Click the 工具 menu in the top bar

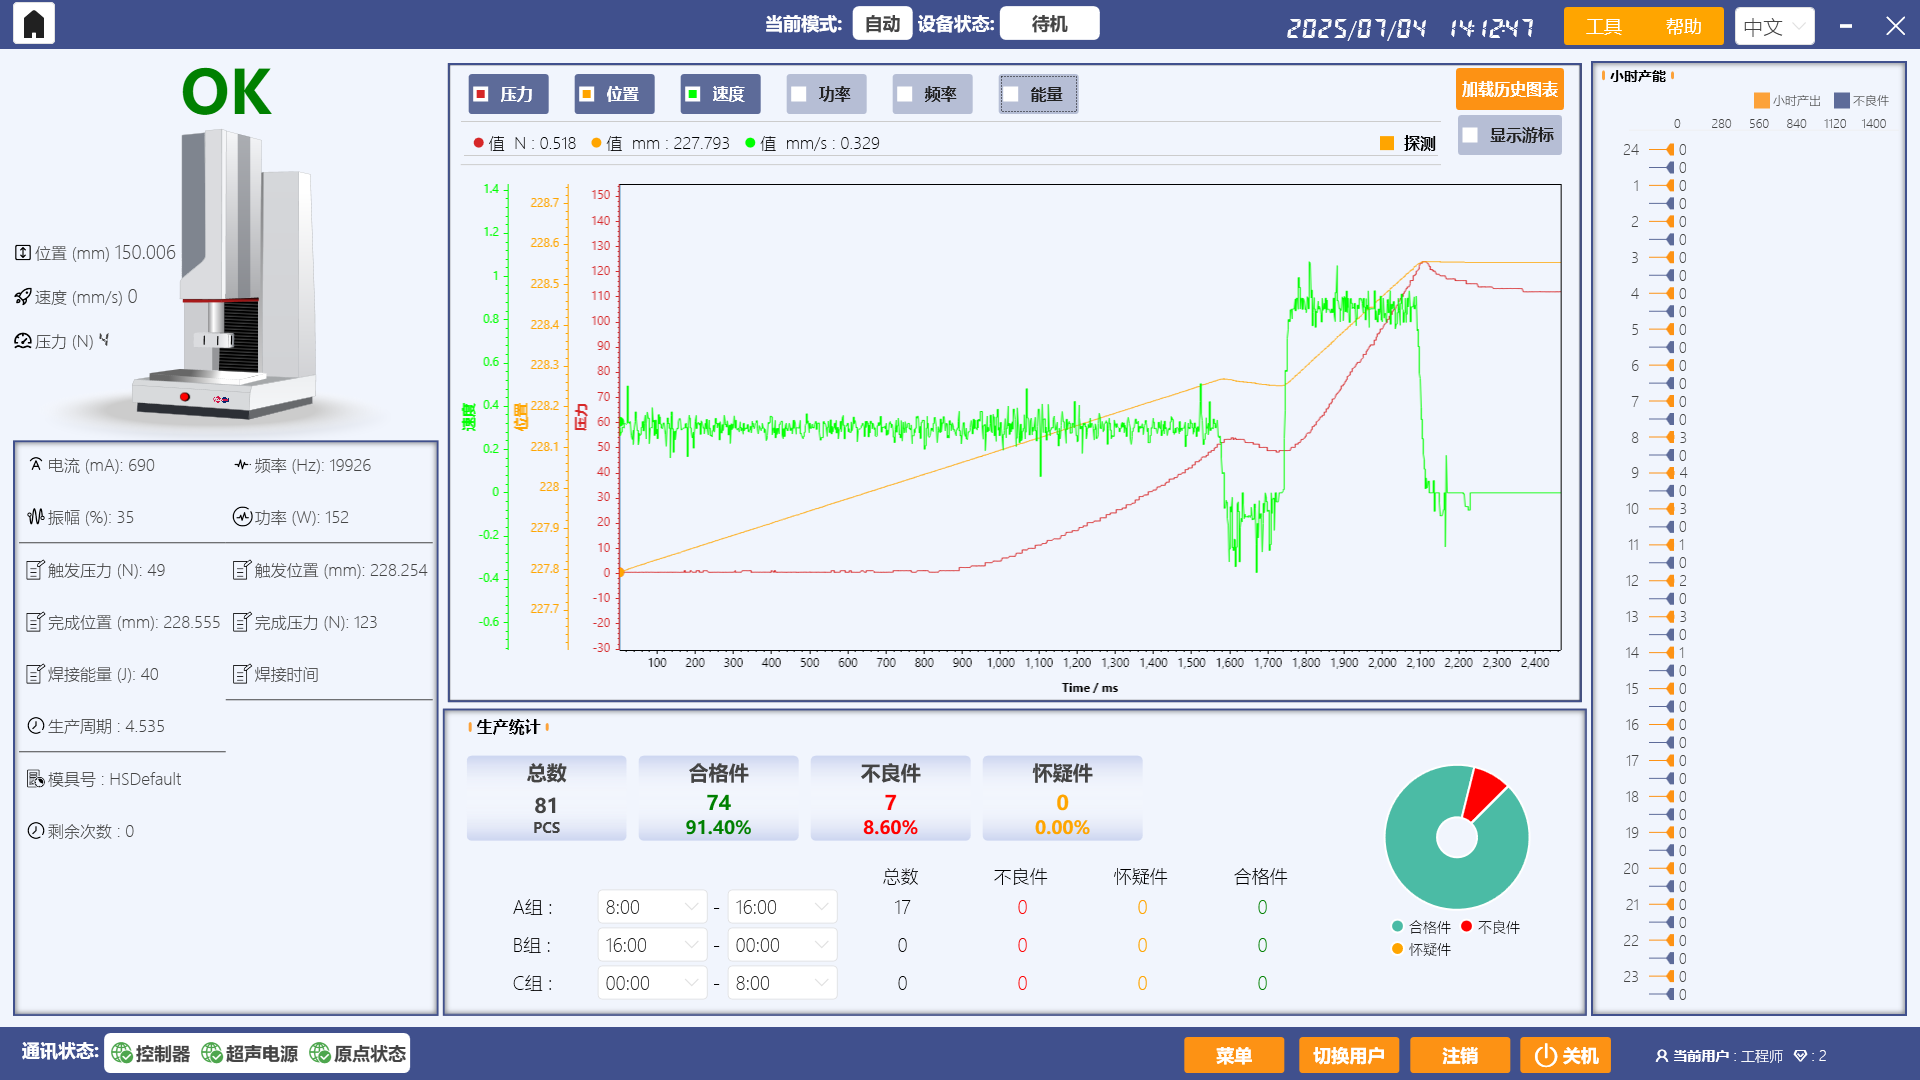pyautogui.click(x=1604, y=26)
